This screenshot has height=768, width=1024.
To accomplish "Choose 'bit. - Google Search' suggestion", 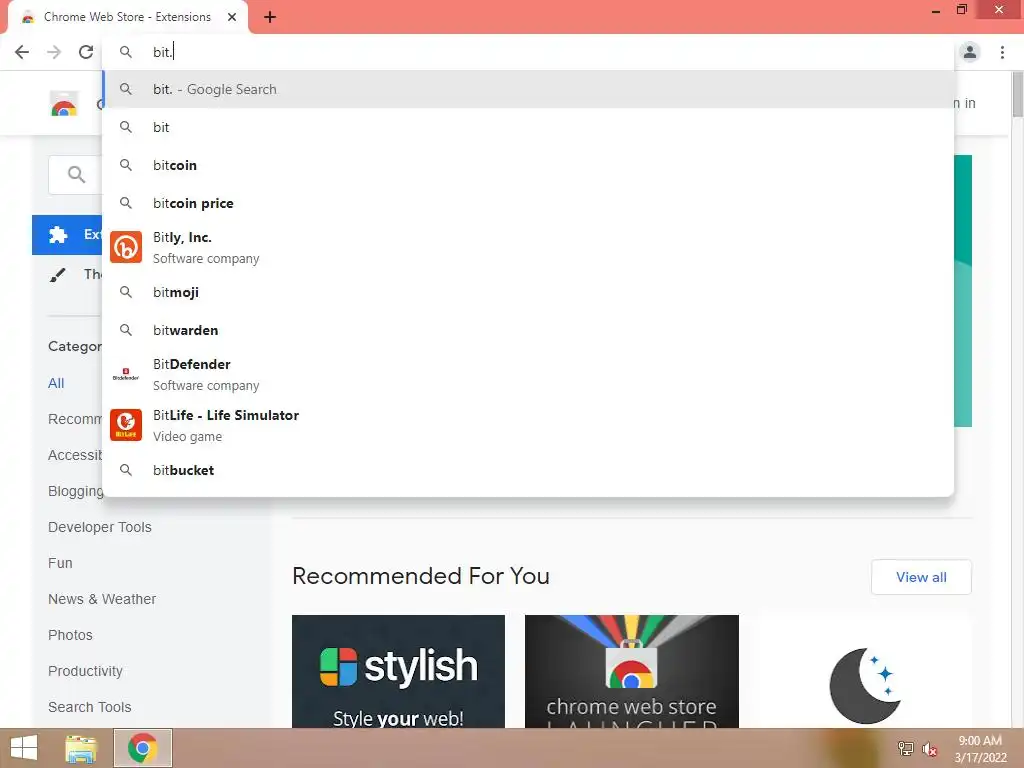I will click(x=528, y=89).
